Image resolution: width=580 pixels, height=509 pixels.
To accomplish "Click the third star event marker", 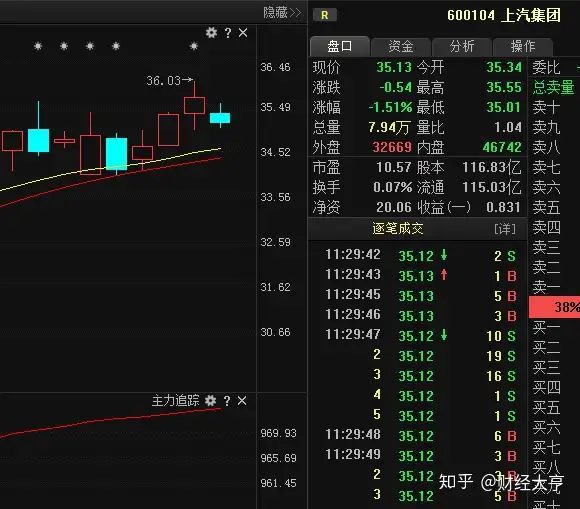I will pyautogui.click(x=90, y=46).
